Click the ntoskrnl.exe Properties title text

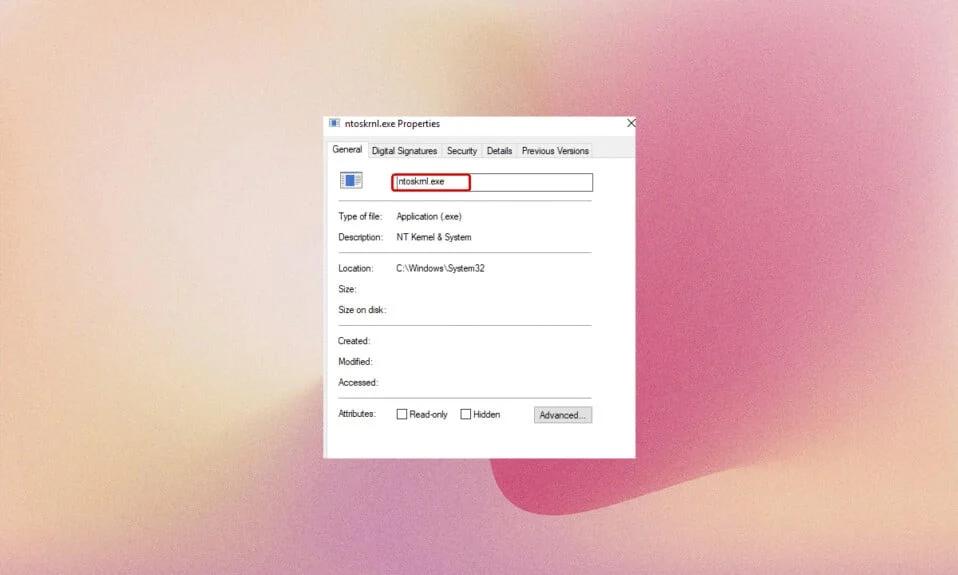[392, 123]
